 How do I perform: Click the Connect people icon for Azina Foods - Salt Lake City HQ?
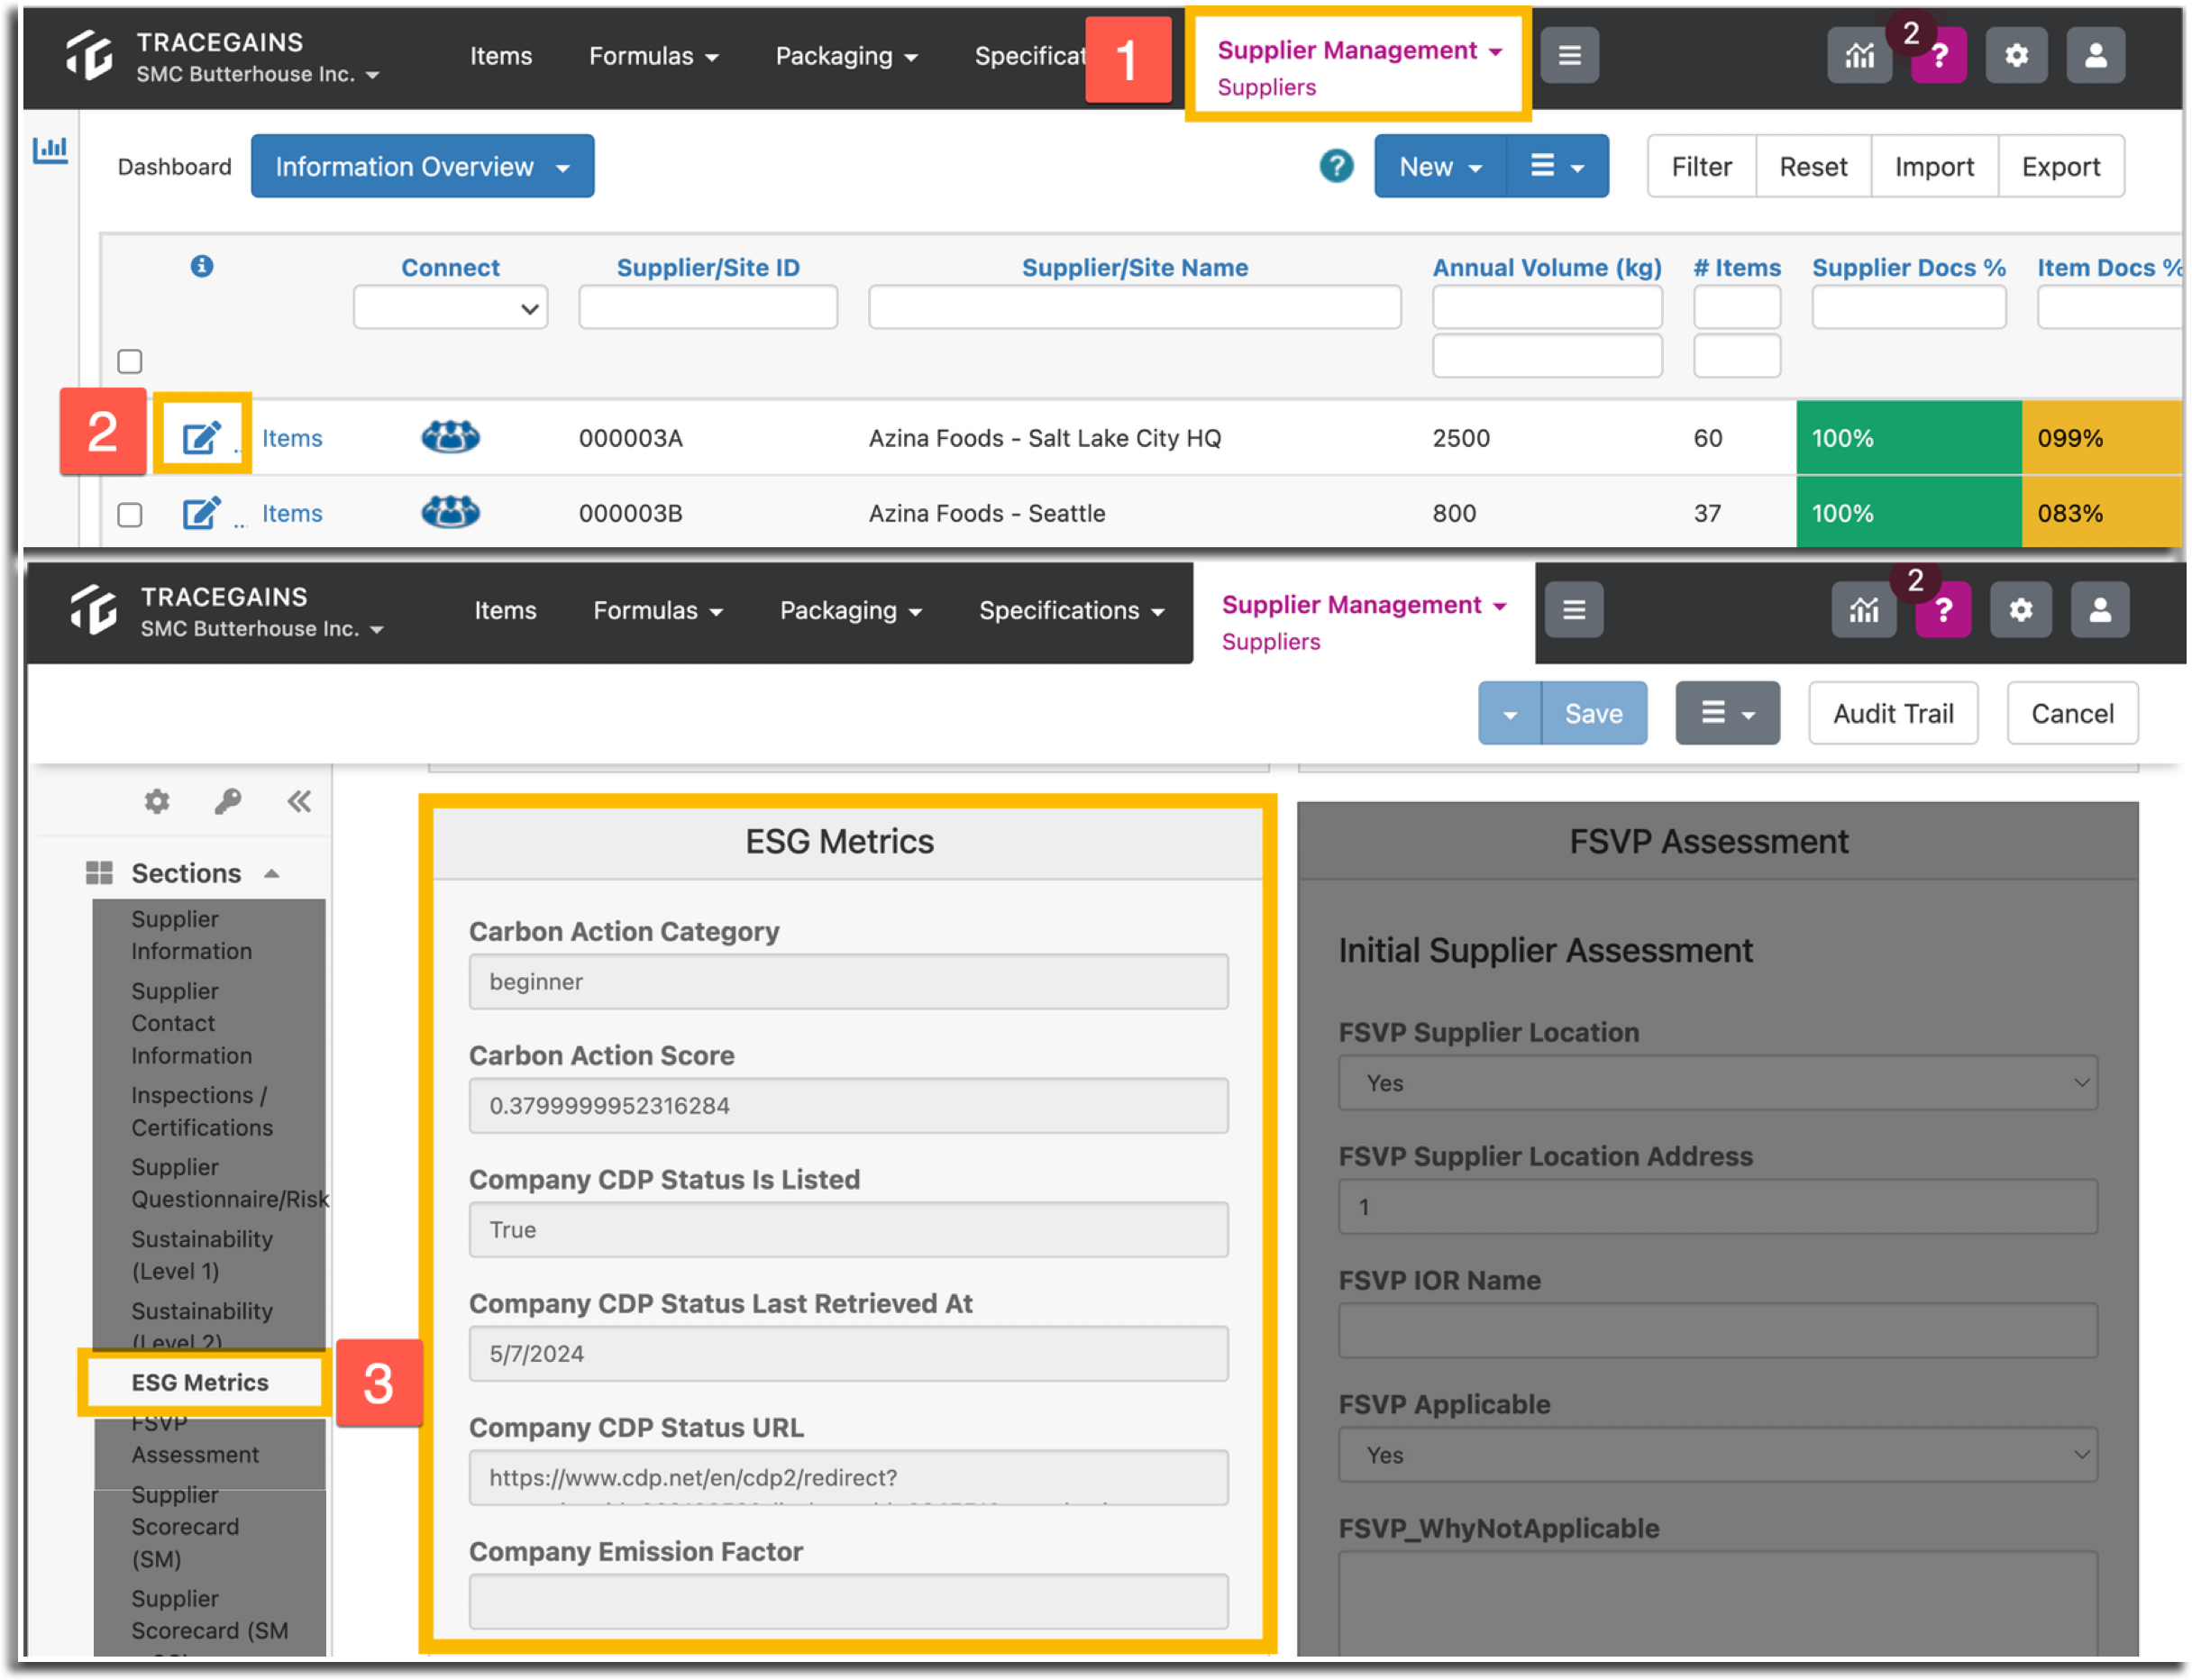pyautogui.click(x=450, y=437)
